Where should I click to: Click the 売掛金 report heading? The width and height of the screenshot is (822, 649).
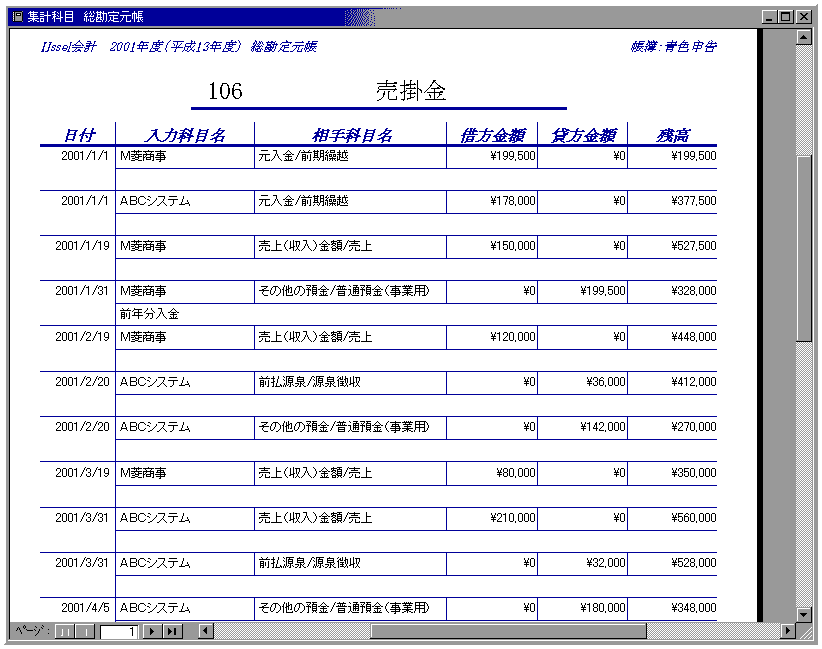pos(411,91)
